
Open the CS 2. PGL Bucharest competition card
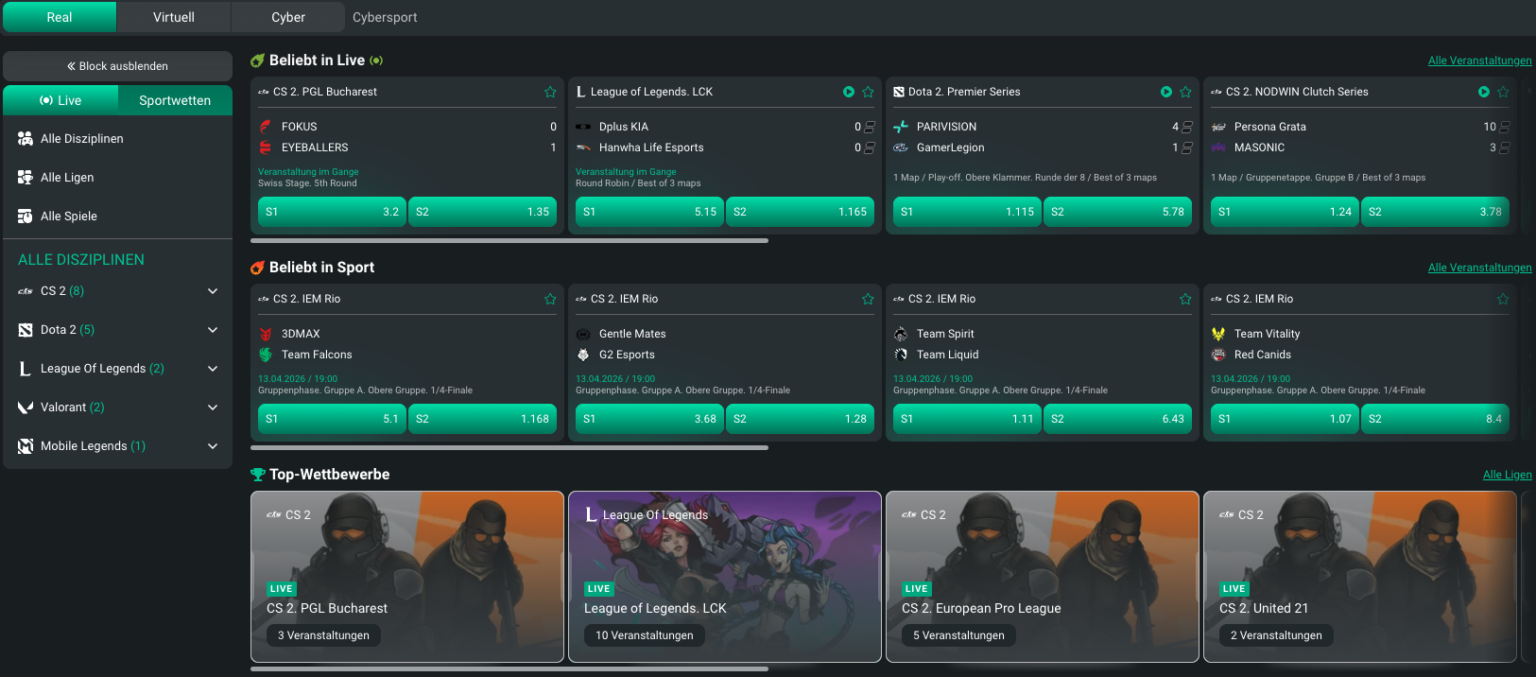(407, 577)
